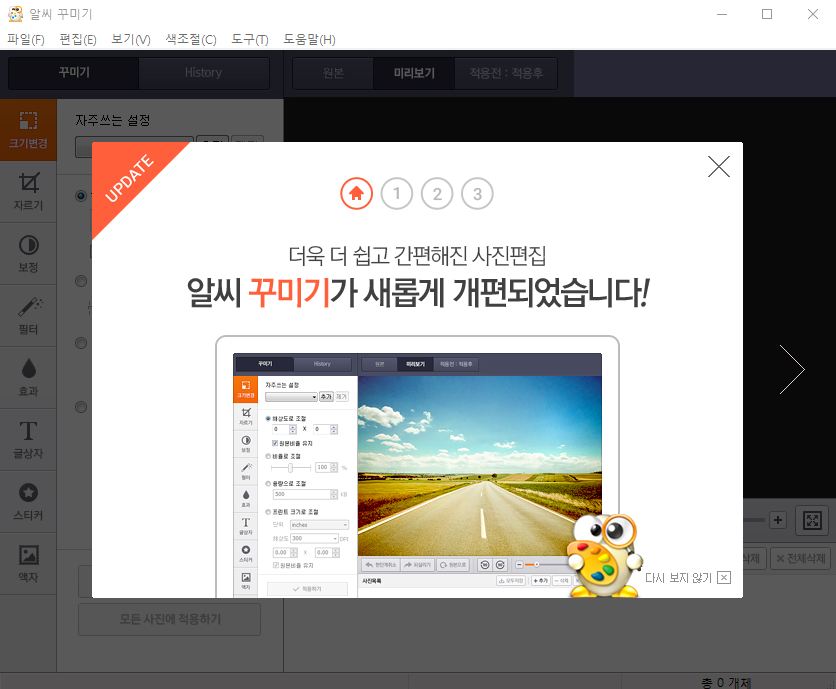Select the third resize radio option
836x689 pixels.
[81, 343]
